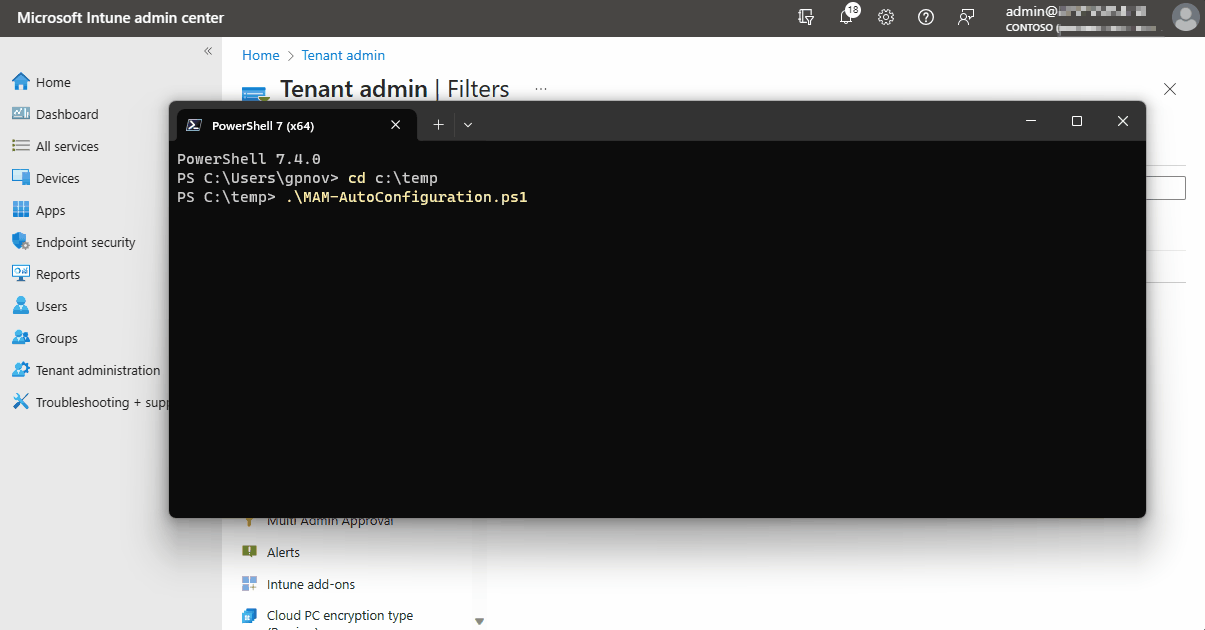Collapse the sidebar using the double chevron
This screenshot has width=1205, height=630.
click(208, 50)
